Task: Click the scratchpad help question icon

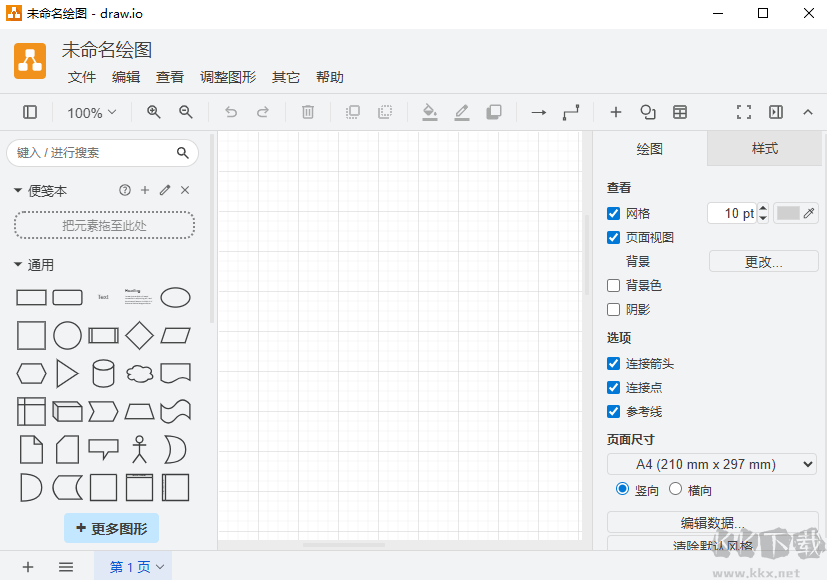Action: coord(125,190)
